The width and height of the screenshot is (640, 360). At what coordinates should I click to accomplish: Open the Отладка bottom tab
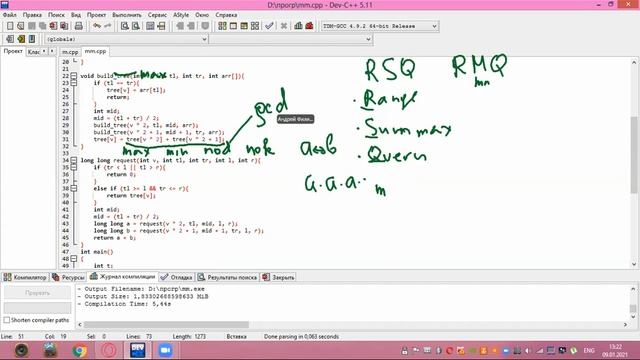point(176,277)
